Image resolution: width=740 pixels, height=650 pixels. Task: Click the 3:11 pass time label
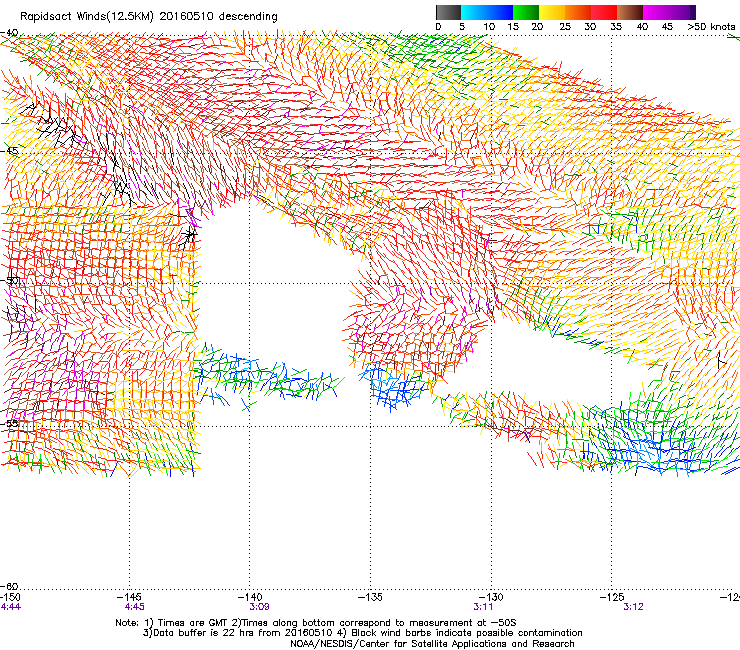(483, 607)
